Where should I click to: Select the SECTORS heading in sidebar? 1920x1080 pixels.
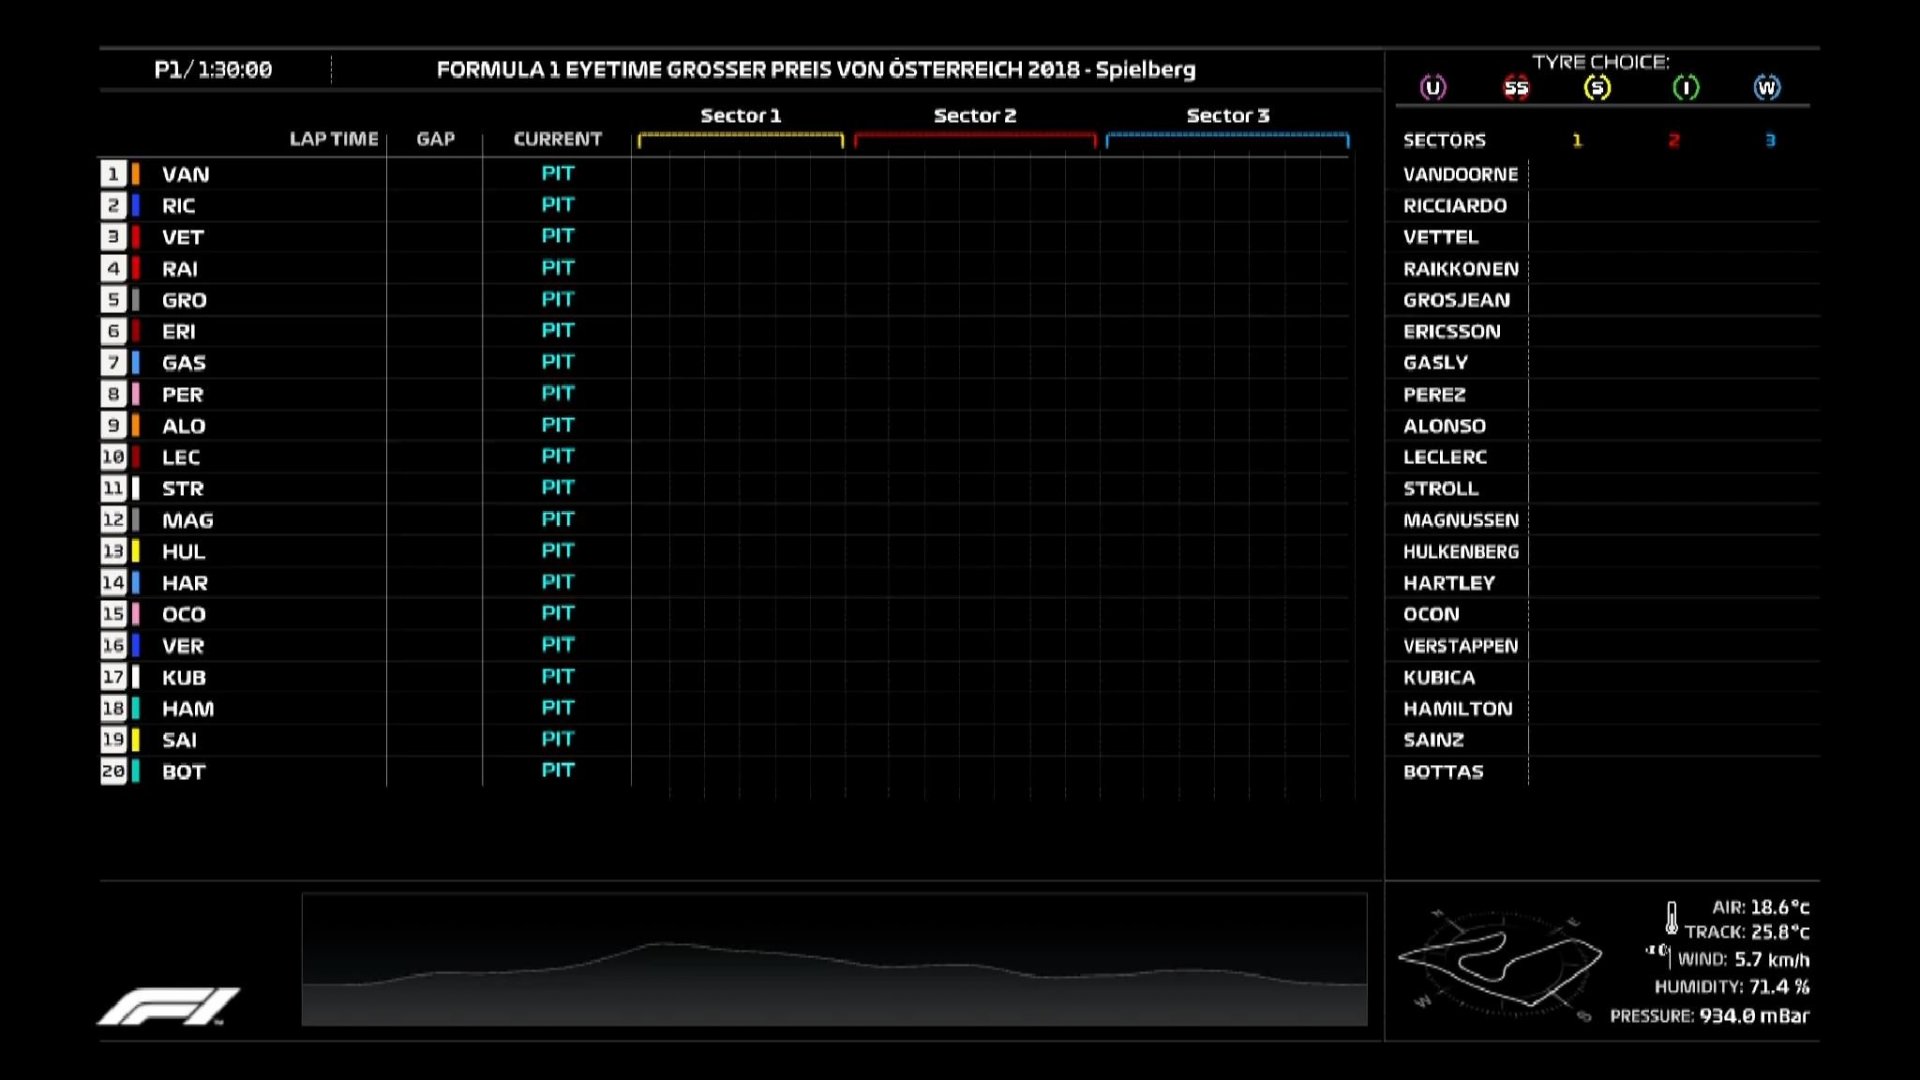[1444, 140]
